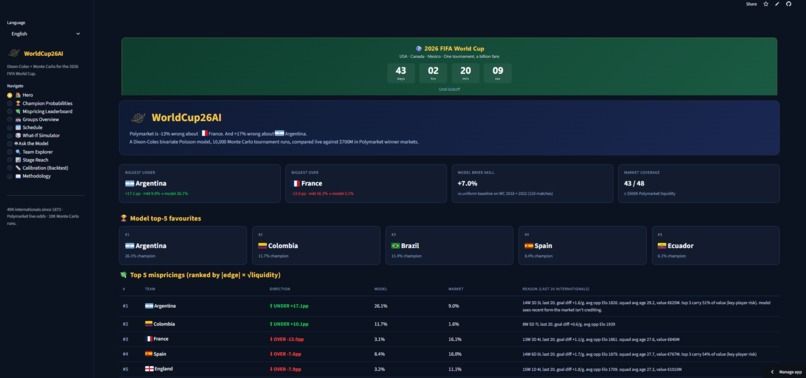The width and height of the screenshot is (806, 378).
Task: Click the OVER -13.0pp direction cell
Action: [286, 339]
